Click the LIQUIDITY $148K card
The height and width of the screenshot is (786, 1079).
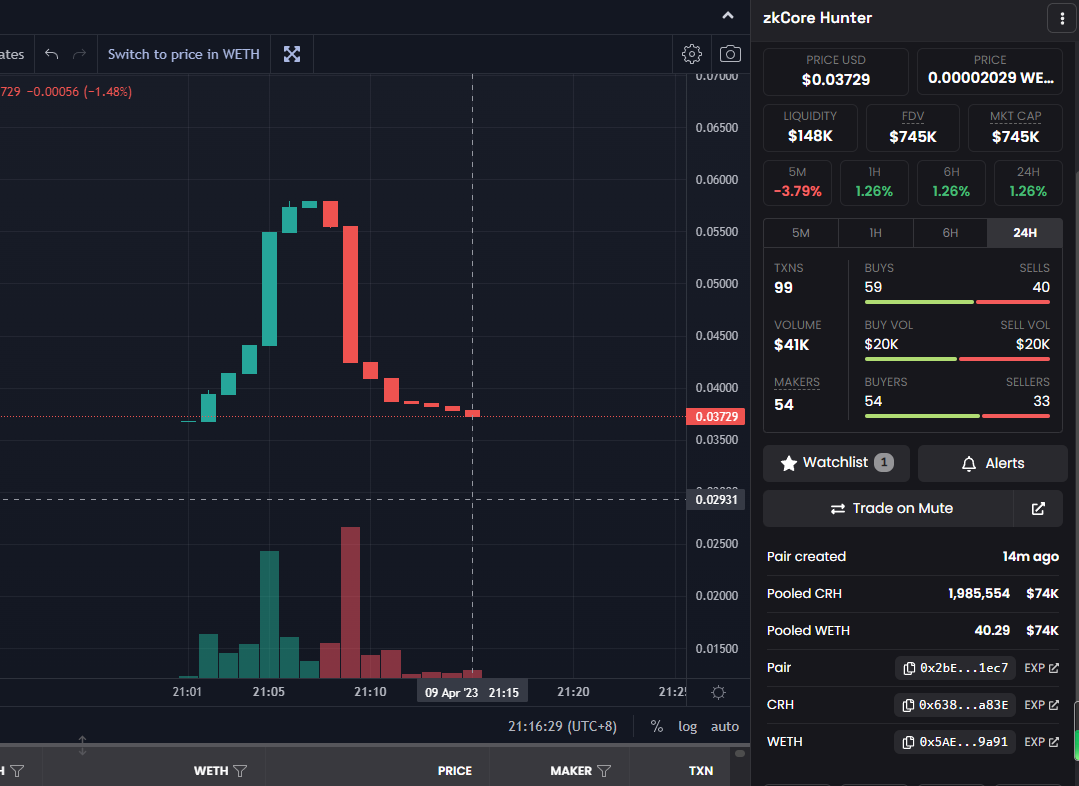(810, 127)
